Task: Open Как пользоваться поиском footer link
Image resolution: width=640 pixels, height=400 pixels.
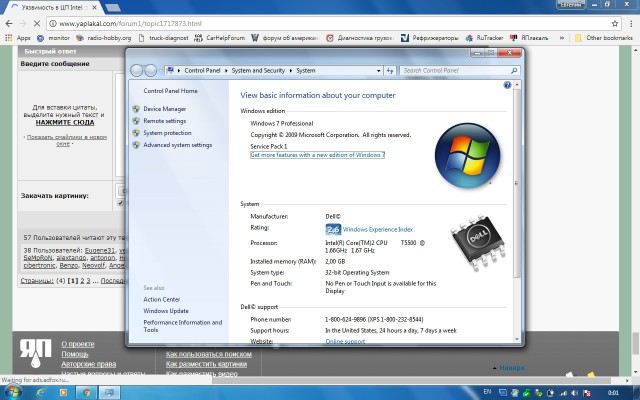Action: 209,354
